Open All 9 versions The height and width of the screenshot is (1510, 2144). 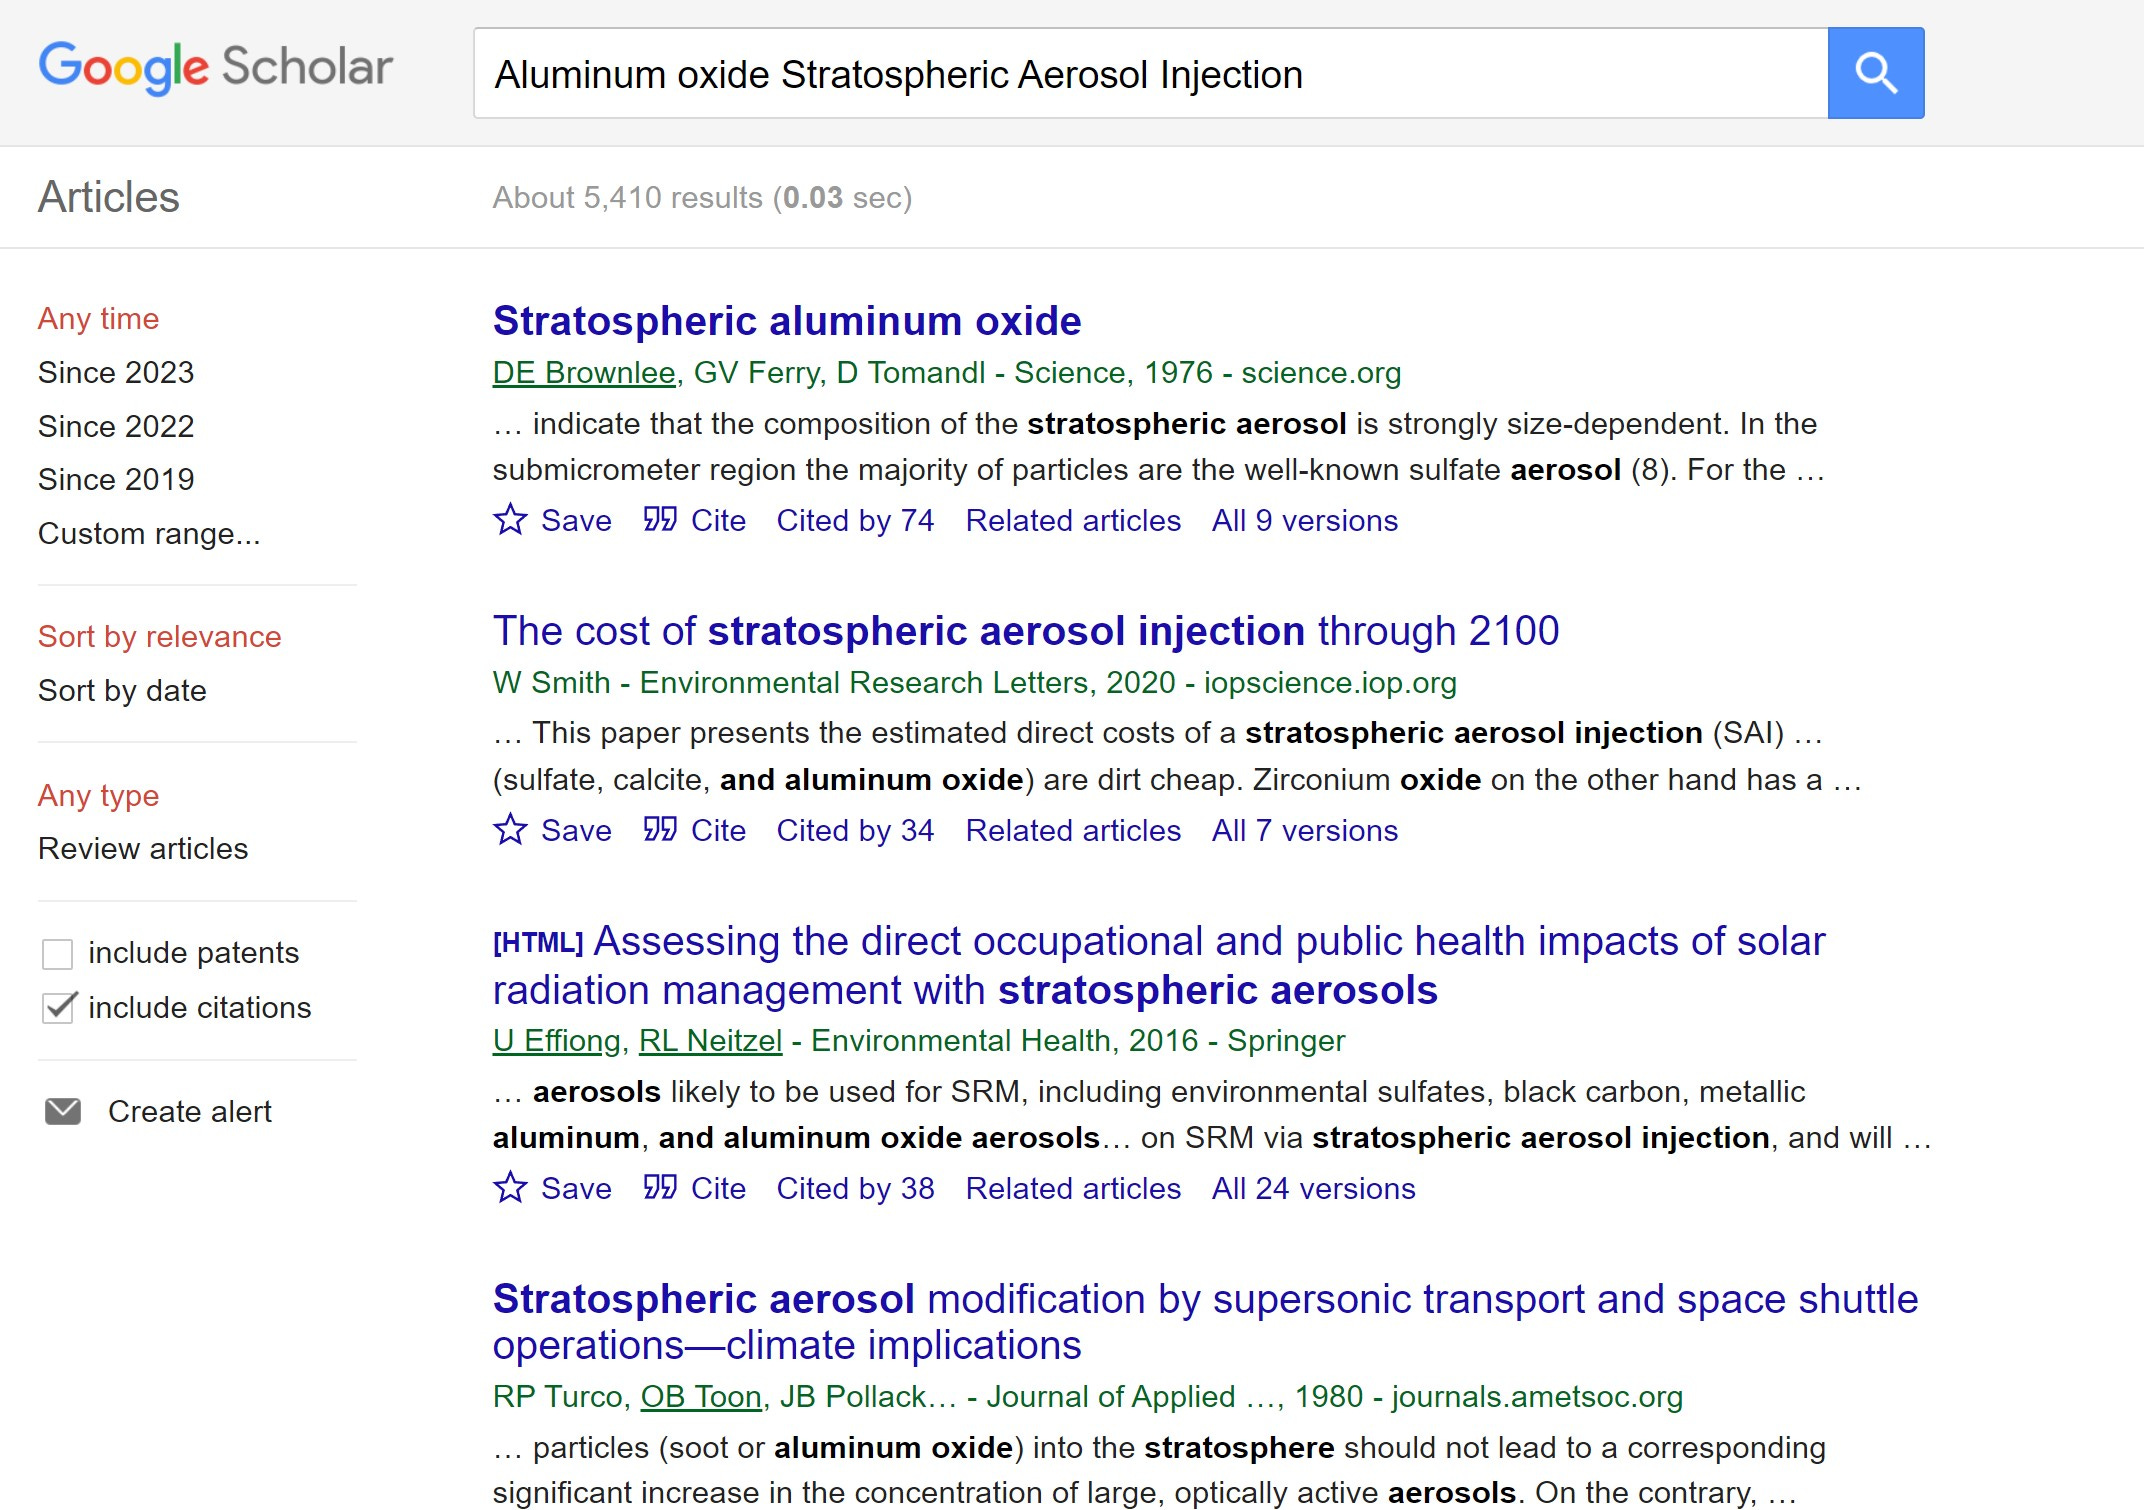pos(1305,520)
